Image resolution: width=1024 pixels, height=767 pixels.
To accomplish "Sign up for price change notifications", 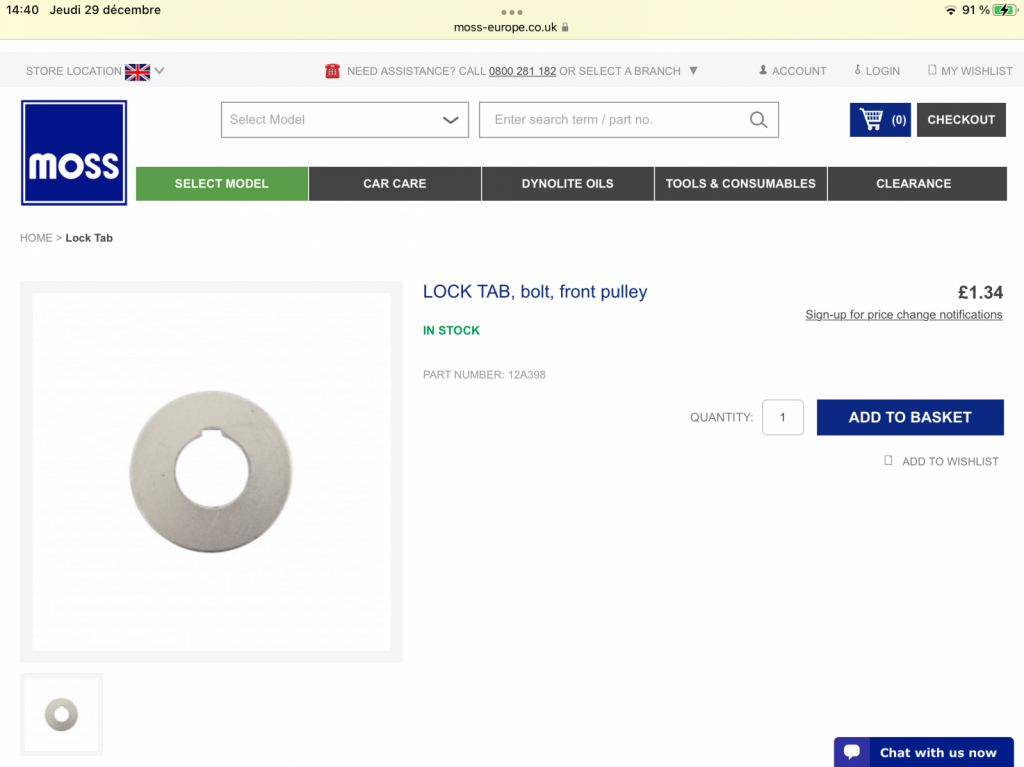I will click(904, 315).
